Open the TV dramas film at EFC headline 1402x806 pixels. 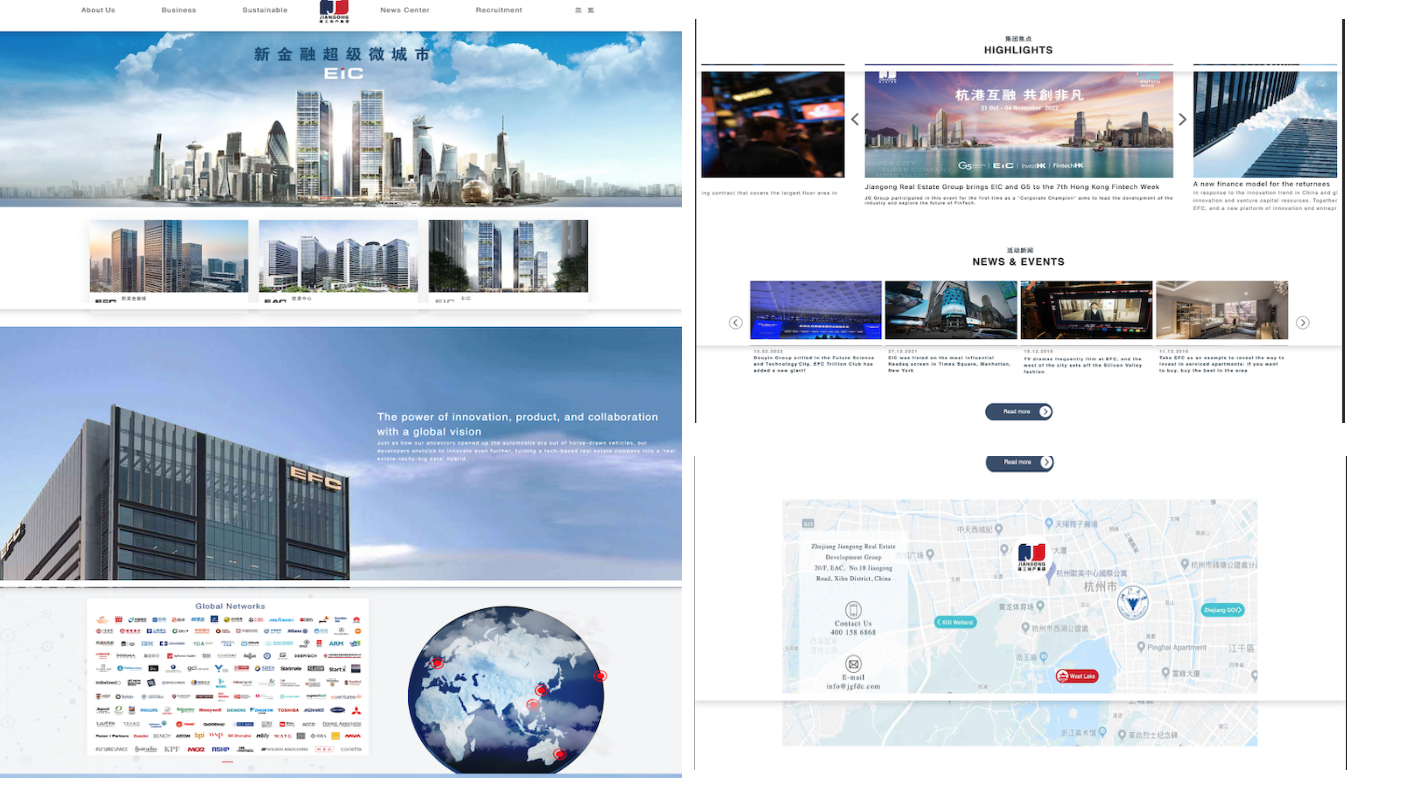point(1082,364)
